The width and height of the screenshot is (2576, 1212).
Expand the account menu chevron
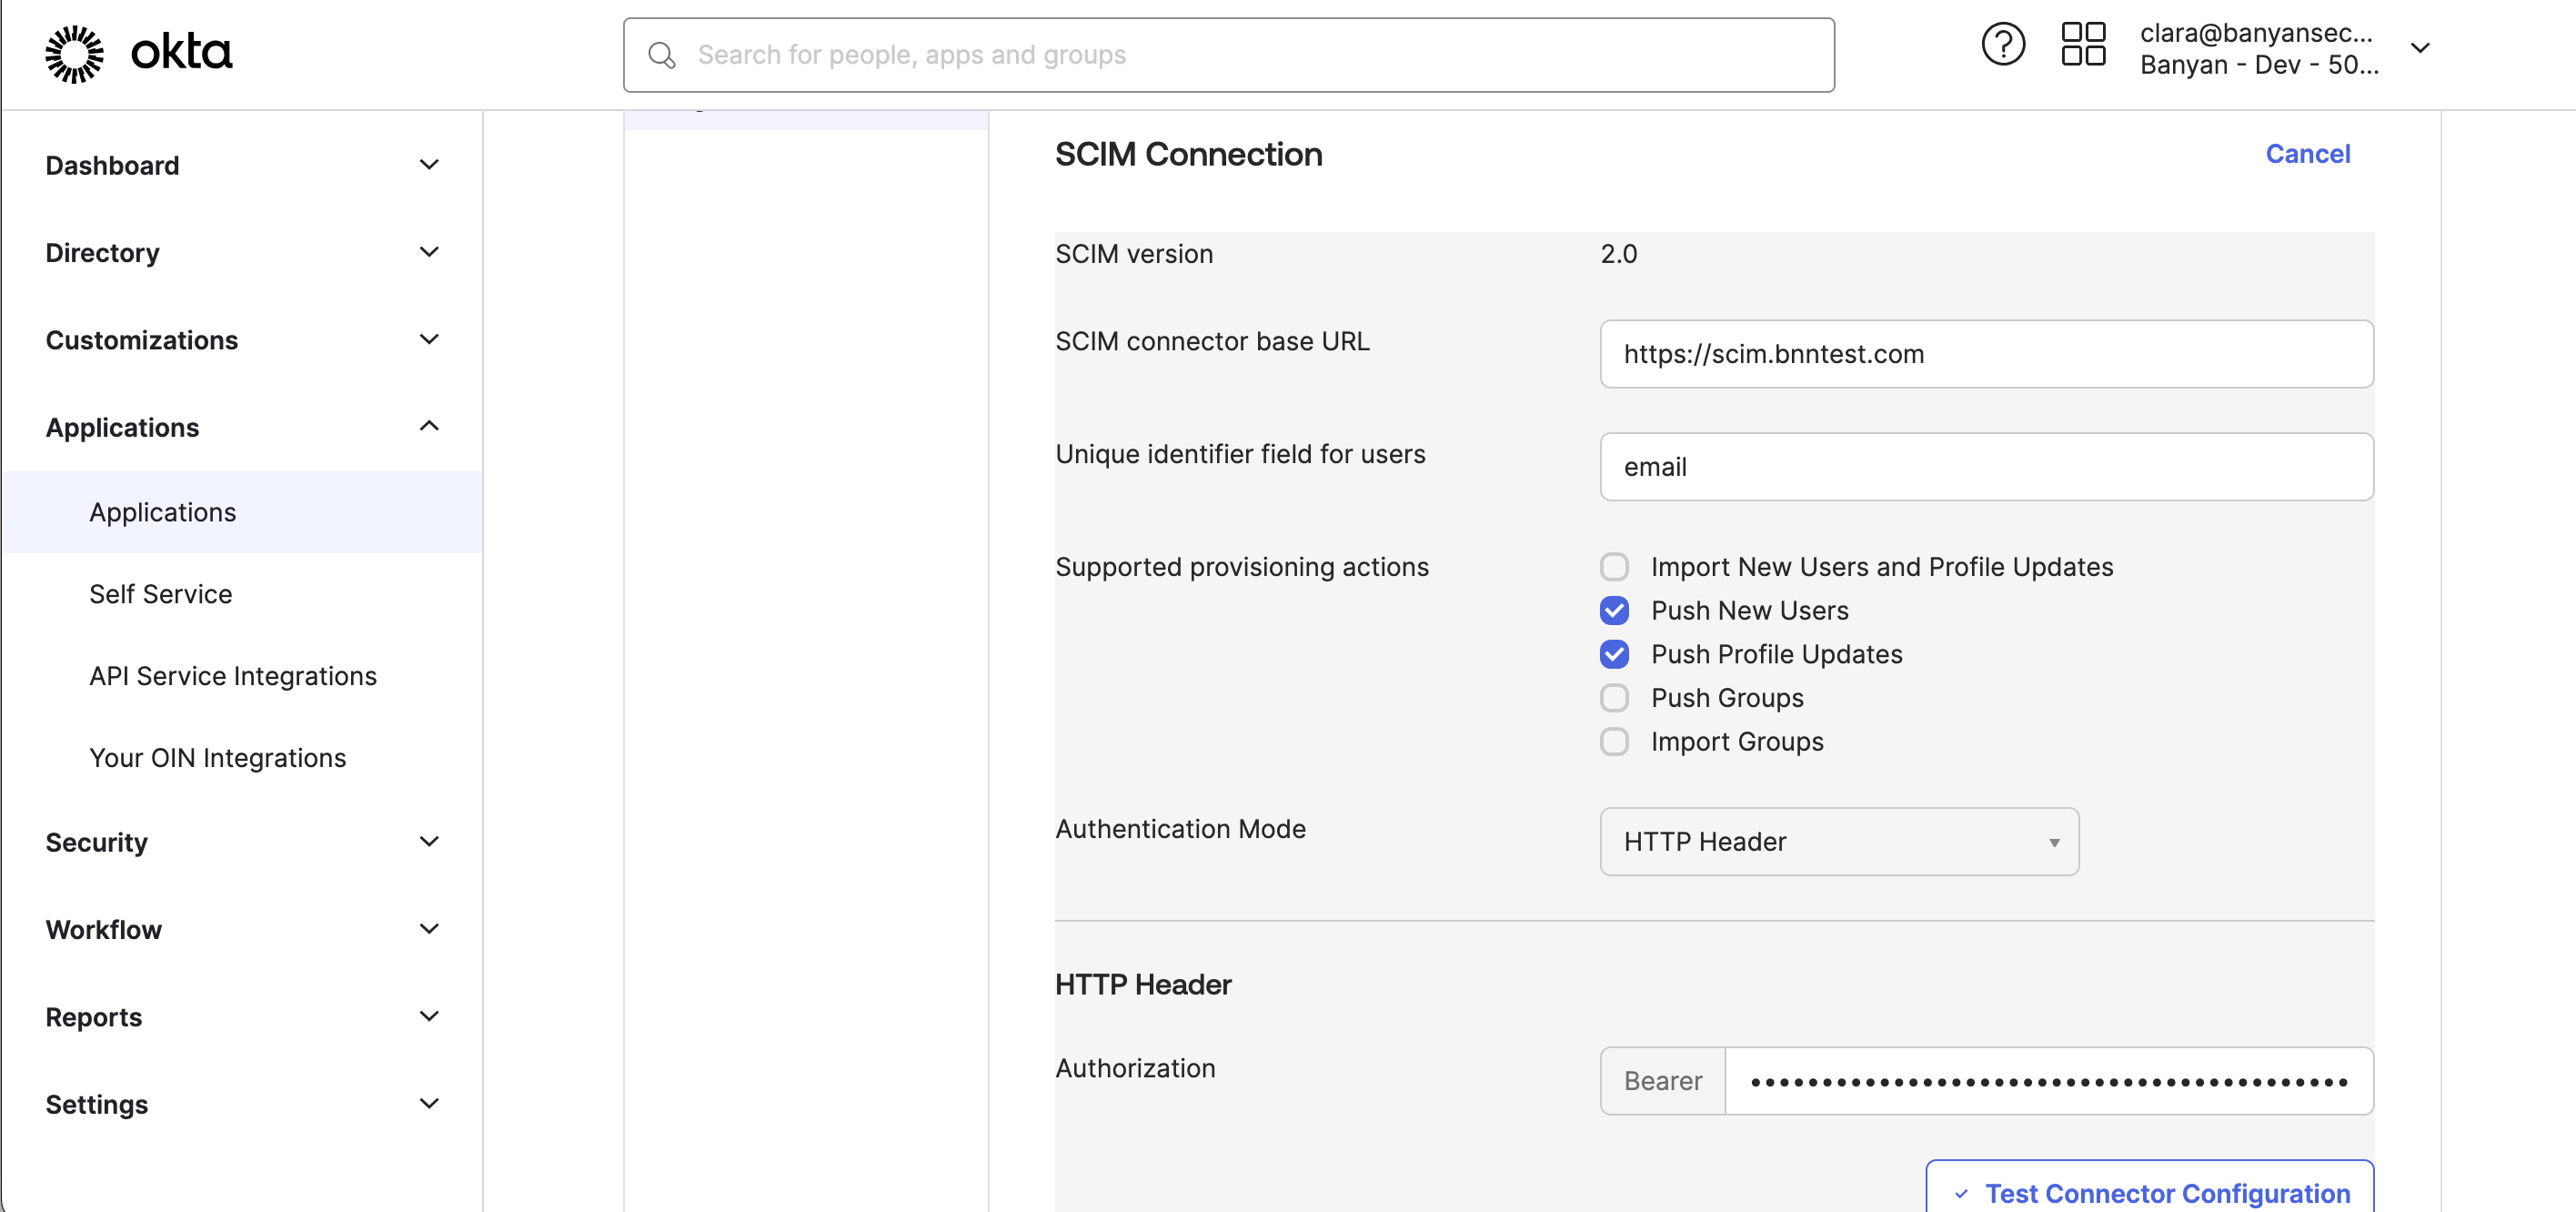(2420, 48)
